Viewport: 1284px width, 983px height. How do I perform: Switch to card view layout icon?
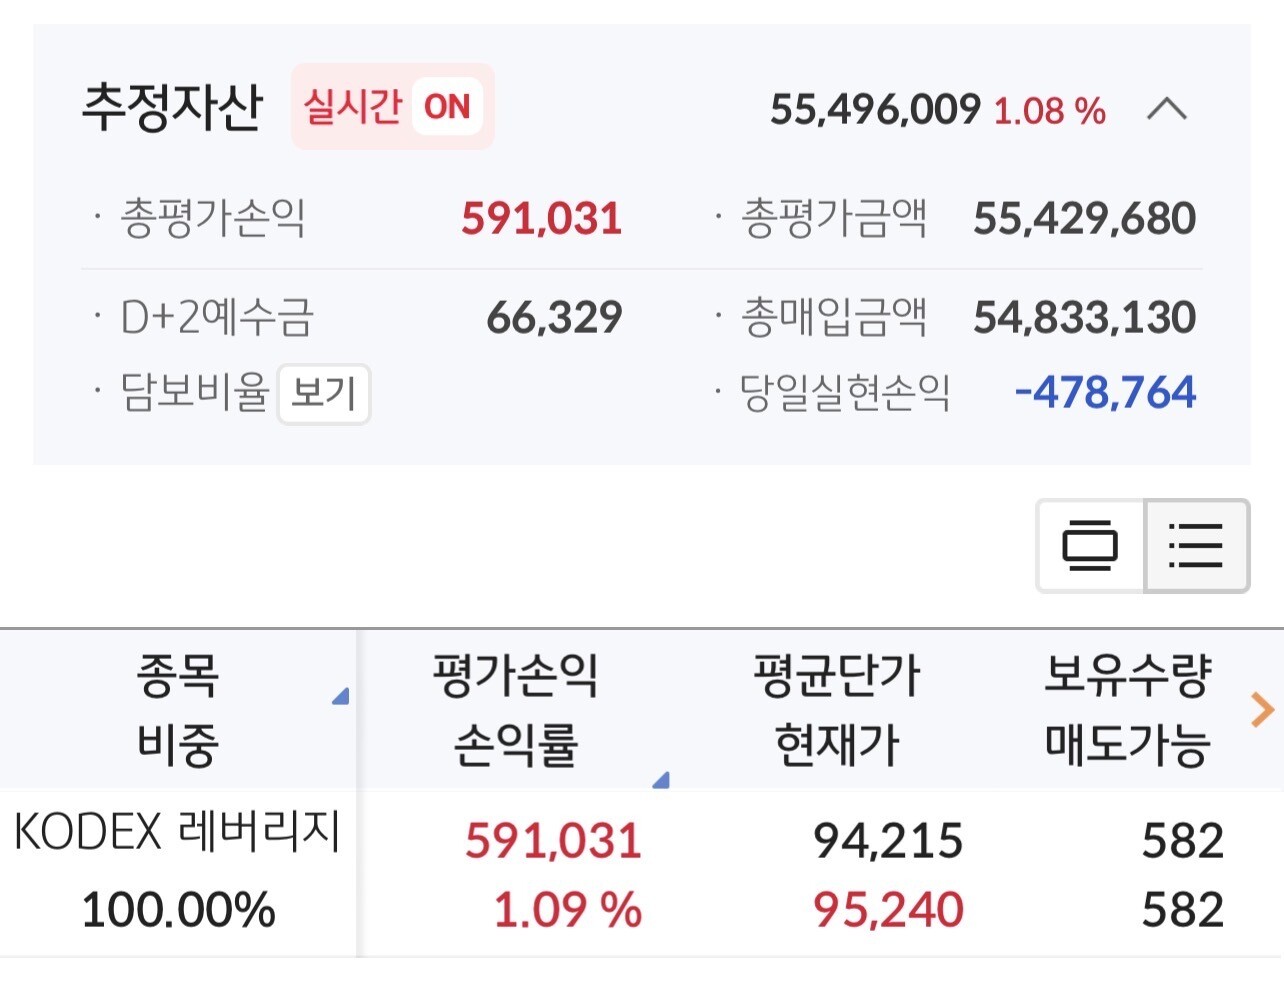(1090, 546)
